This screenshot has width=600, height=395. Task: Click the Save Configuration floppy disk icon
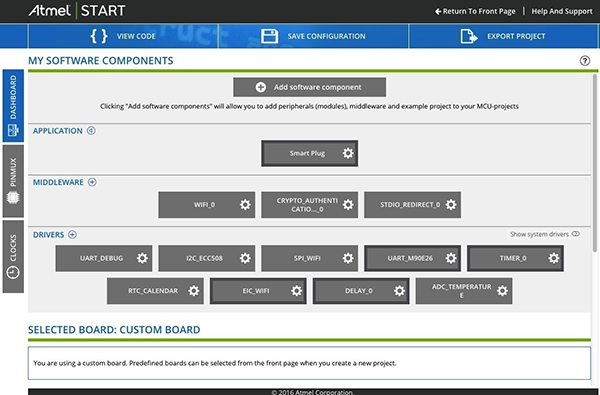pos(269,36)
